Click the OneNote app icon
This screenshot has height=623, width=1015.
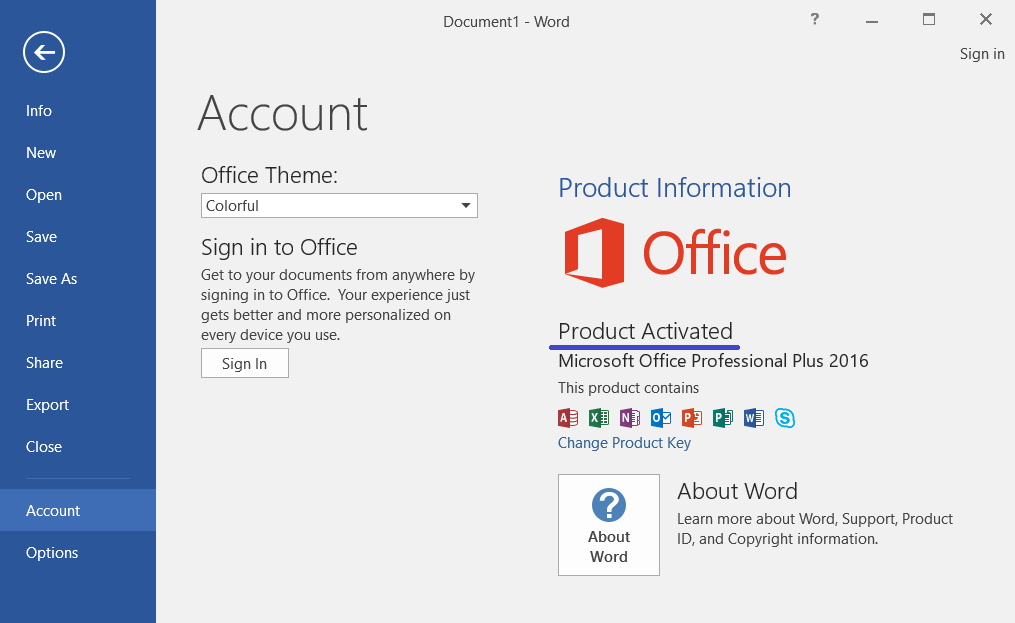[x=630, y=418]
